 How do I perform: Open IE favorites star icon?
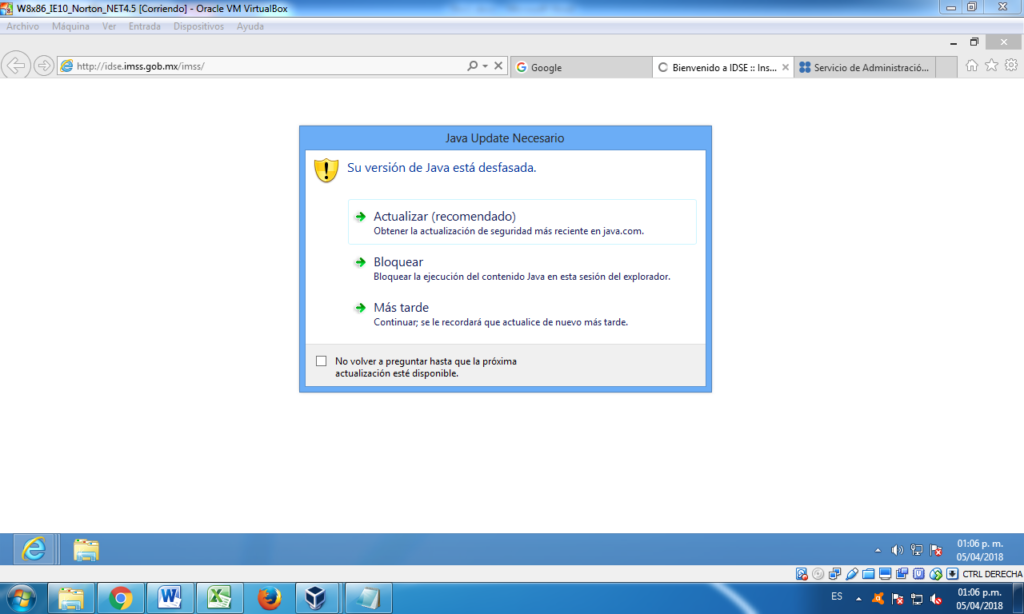(991, 66)
